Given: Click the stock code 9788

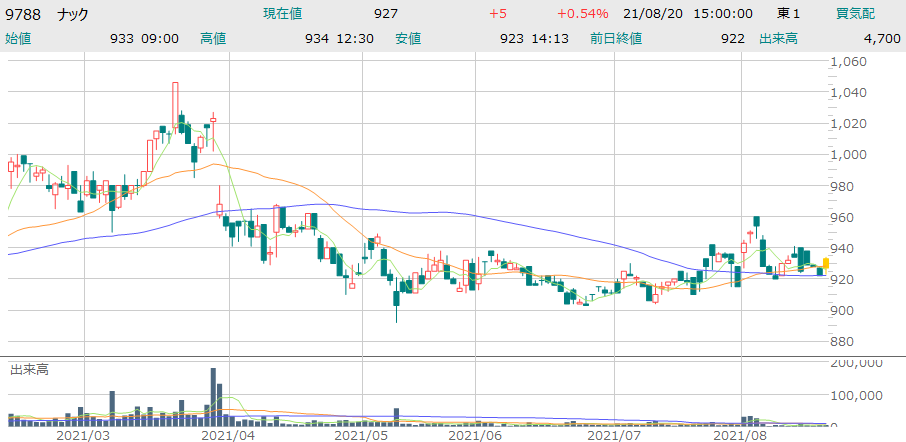Looking at the screenshot, I should tap(24, 14).
